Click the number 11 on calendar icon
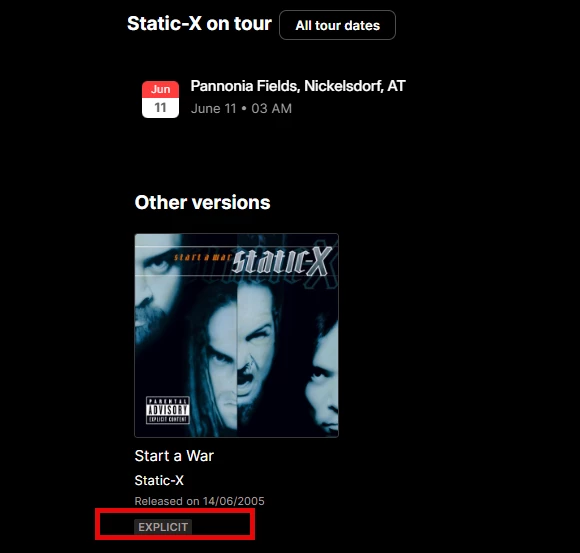The image size is (580, 553). pyautogui.click(x=160, y=108)
